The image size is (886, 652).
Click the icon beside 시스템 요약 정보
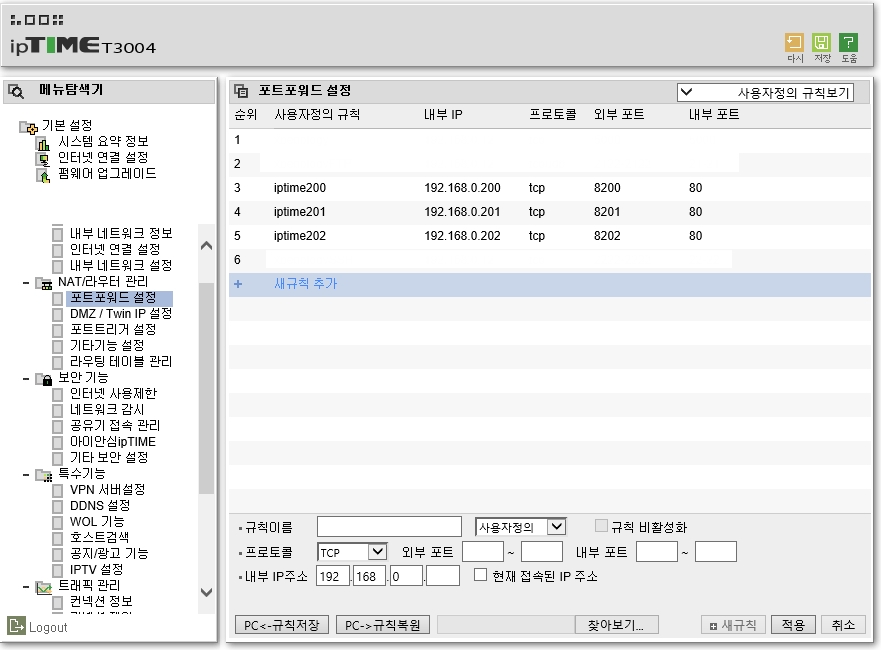(x=43, y=143)
